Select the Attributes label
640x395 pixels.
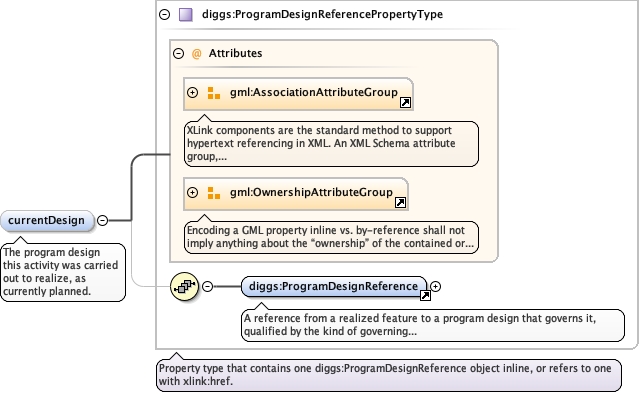[x=236, y=53]
